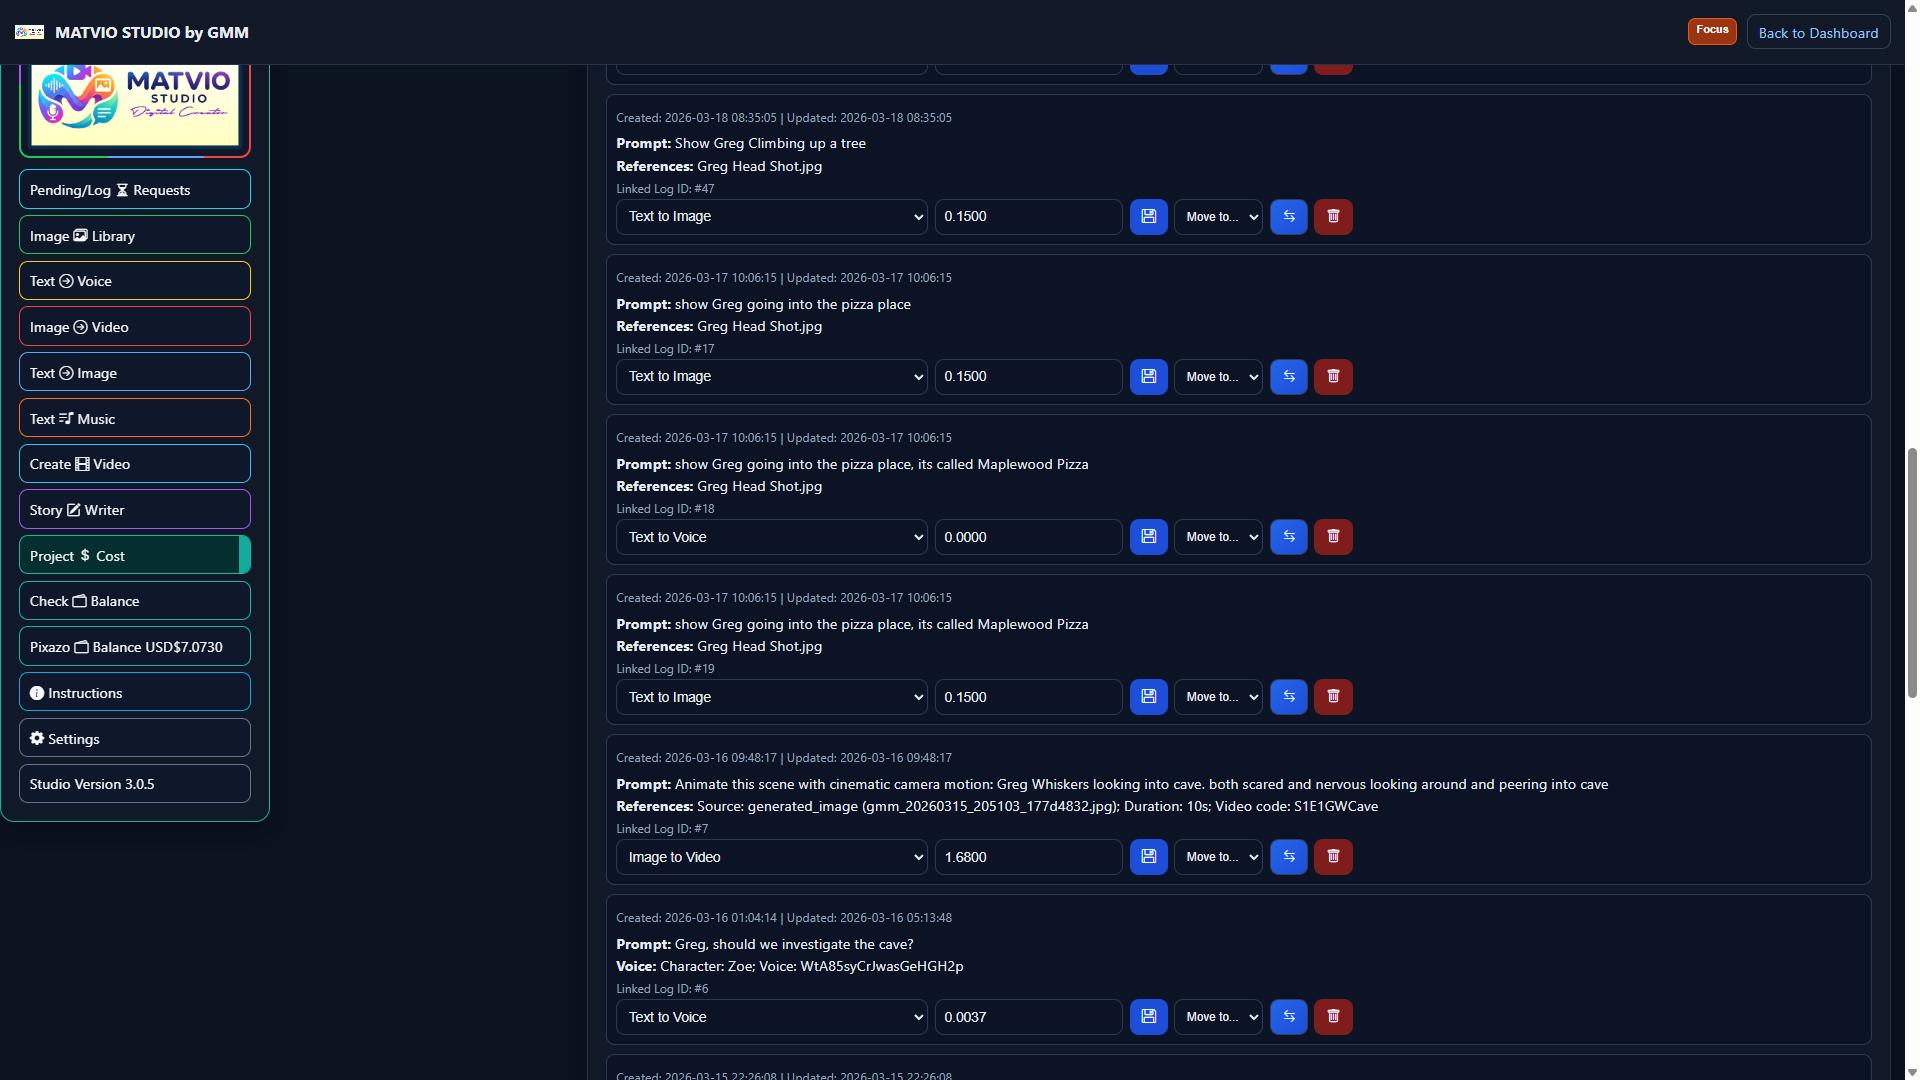
Task: Open the Text Music tool
Action: point(135,419)
